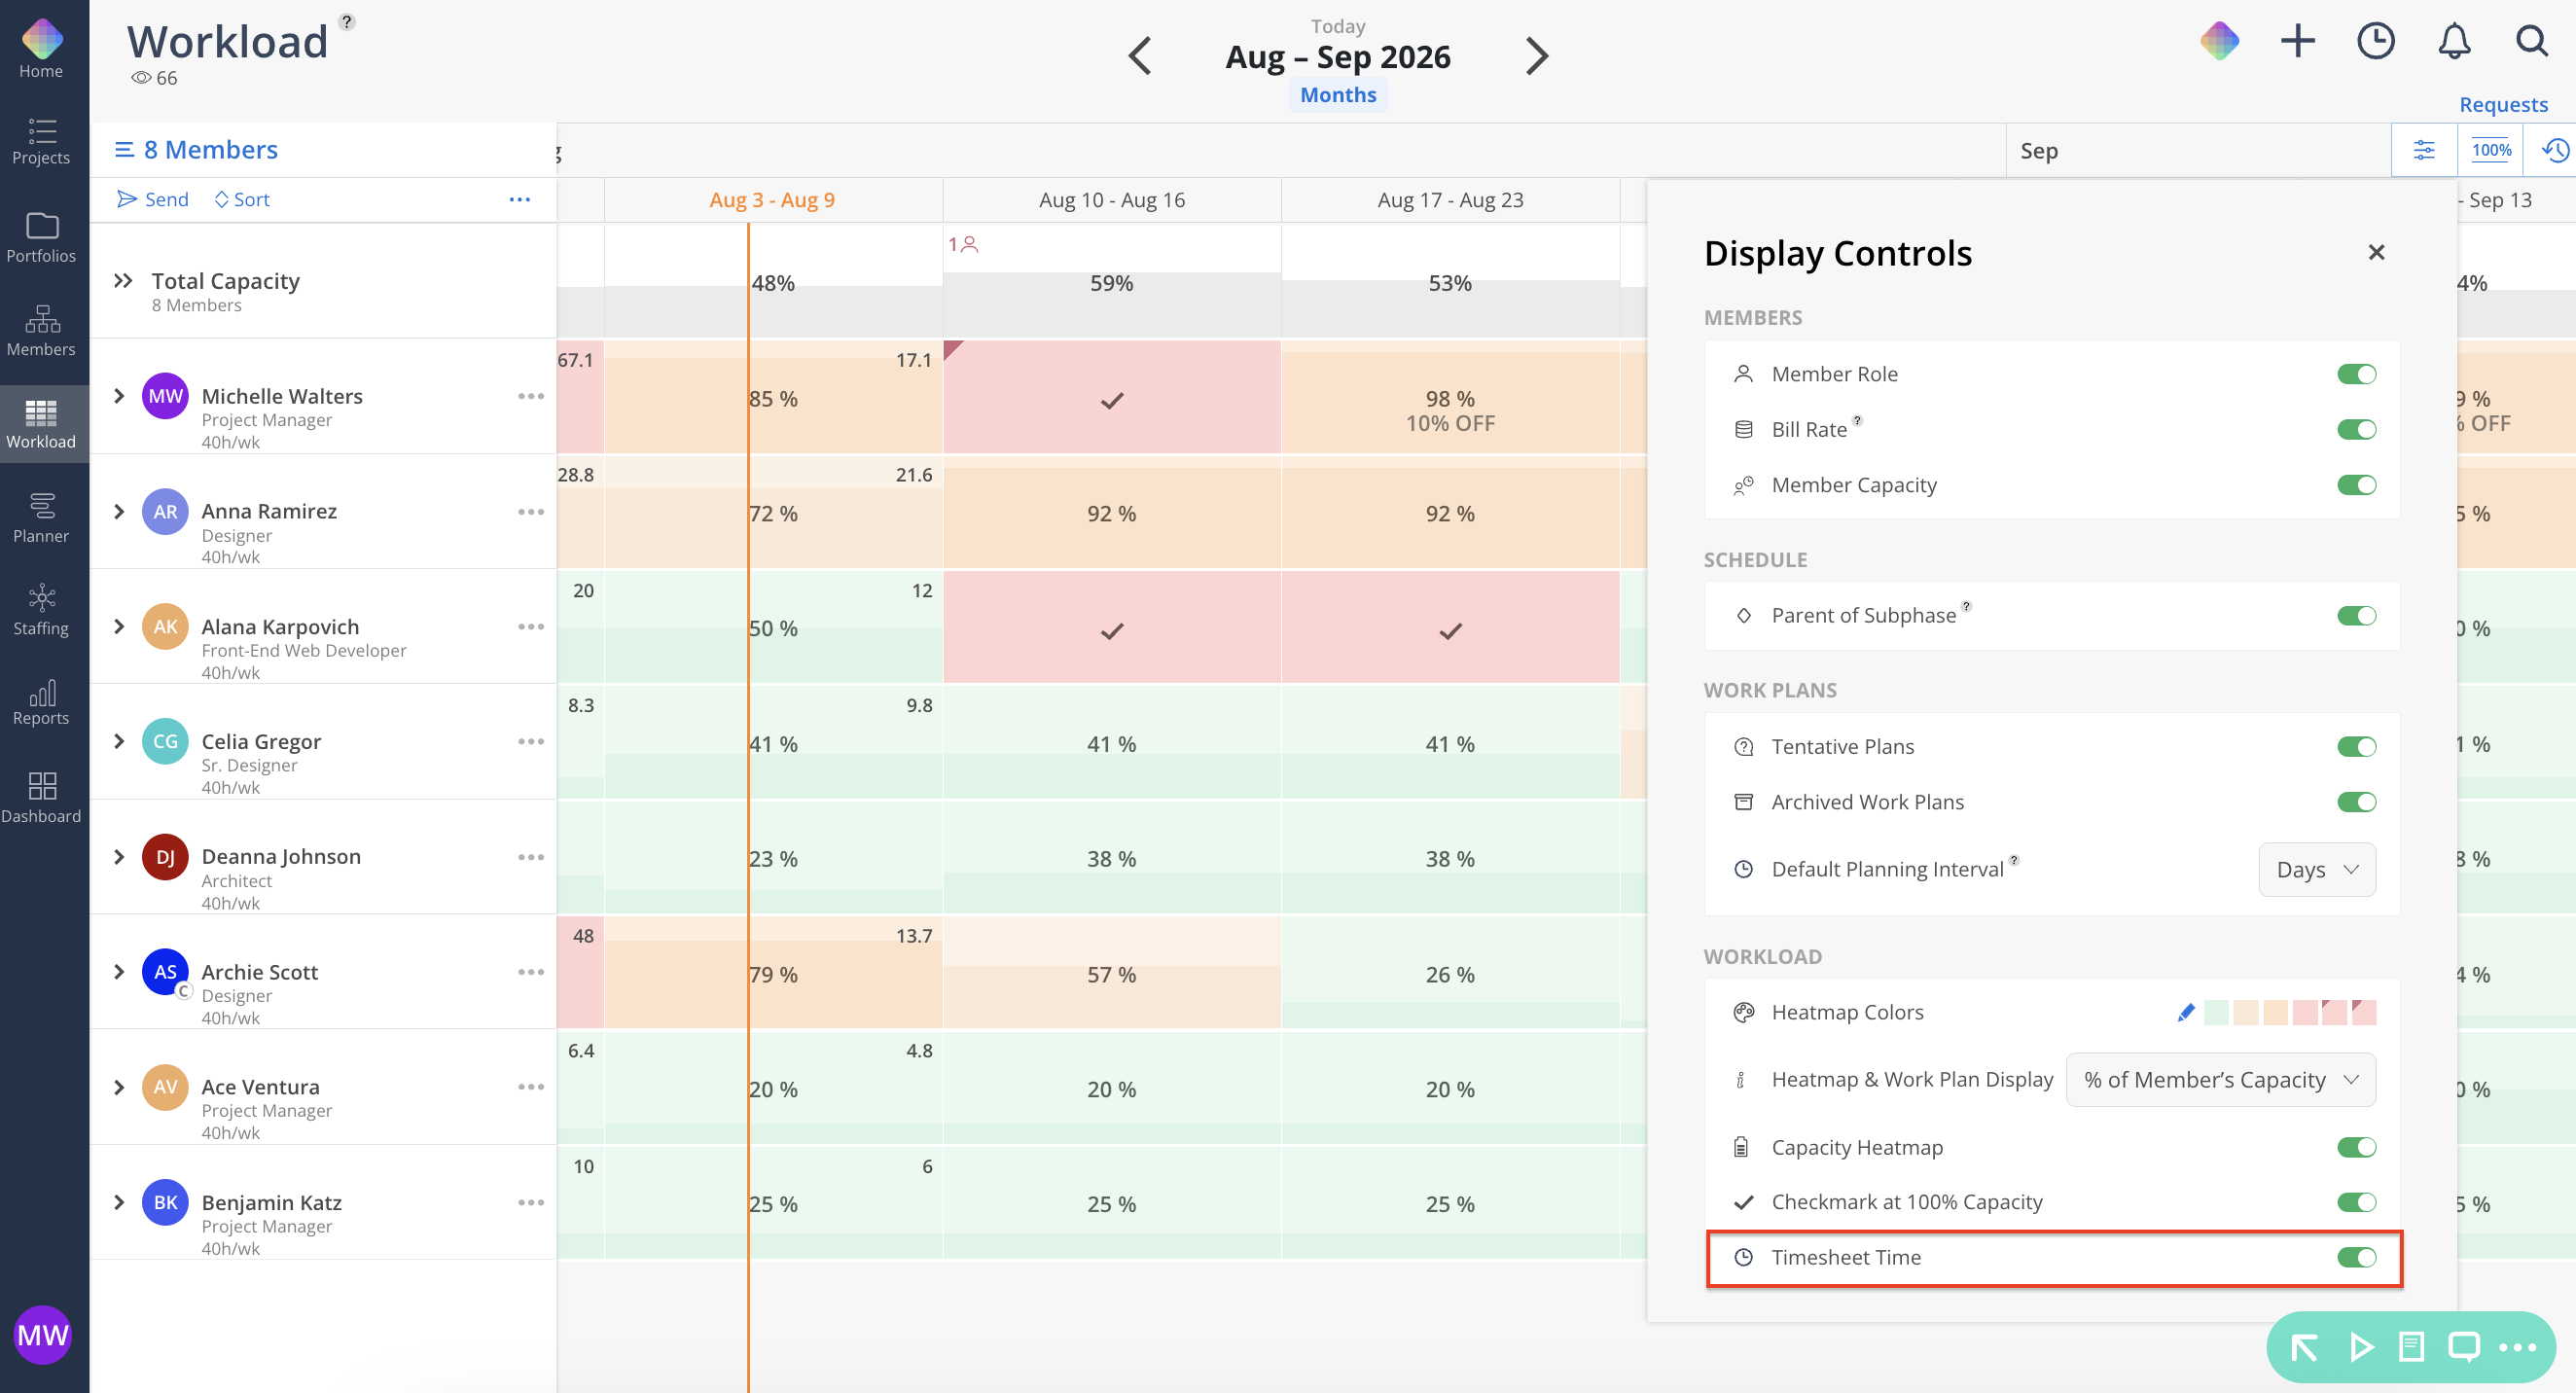Viewport: 2576px width, 1393px height.
Task: Open Default Planning Interval Days dropdown
Action: [x=2316, y=869]
